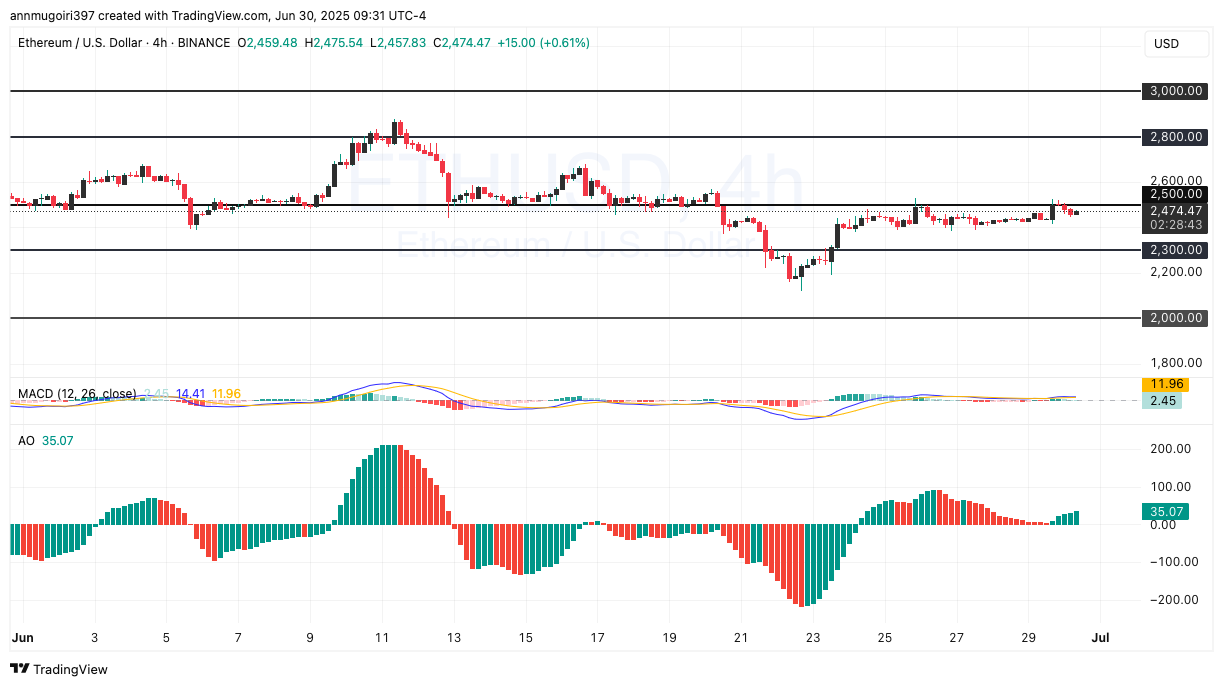Click the AO indicator legend label
Viewport: 1223px width, 686px height.
point(26,440)
